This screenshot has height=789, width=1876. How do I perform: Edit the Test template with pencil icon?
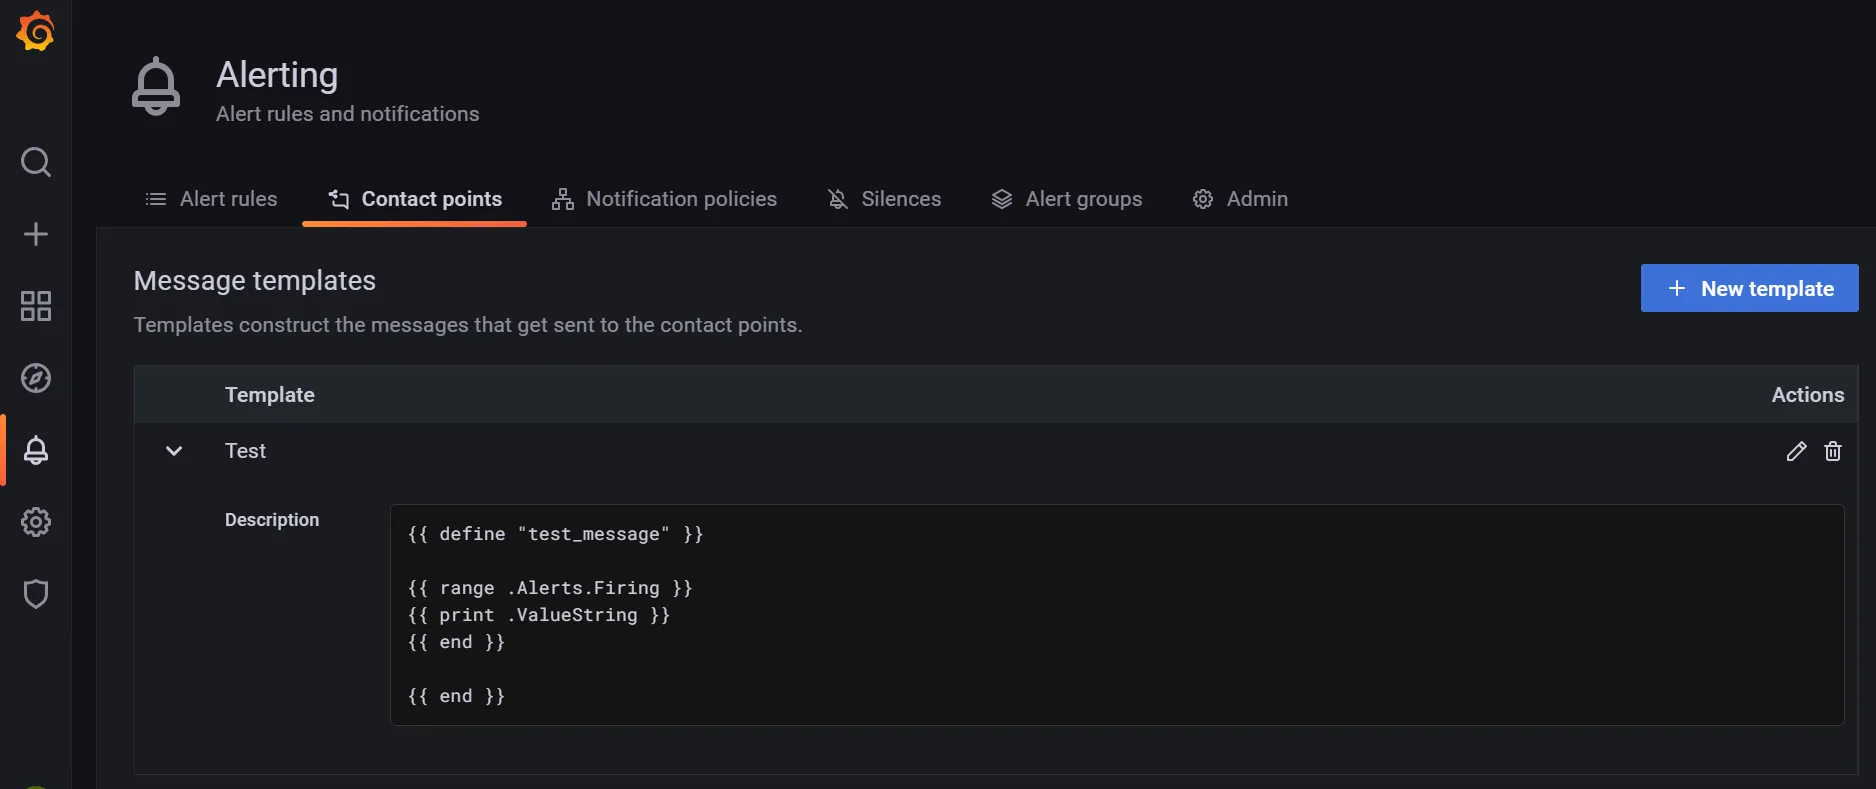point(1796,451)
